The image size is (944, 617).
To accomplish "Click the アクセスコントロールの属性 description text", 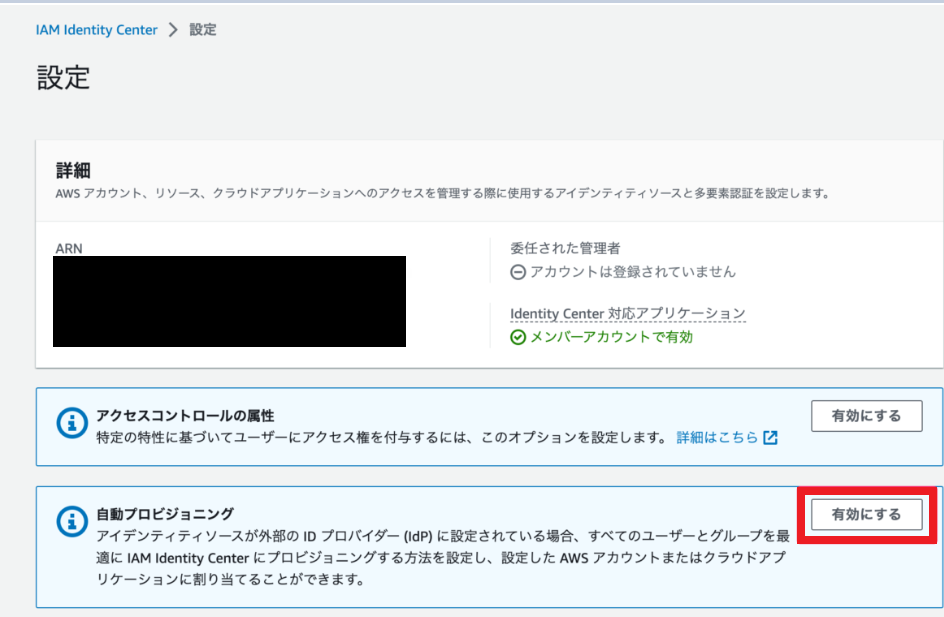I will (382, 438).
